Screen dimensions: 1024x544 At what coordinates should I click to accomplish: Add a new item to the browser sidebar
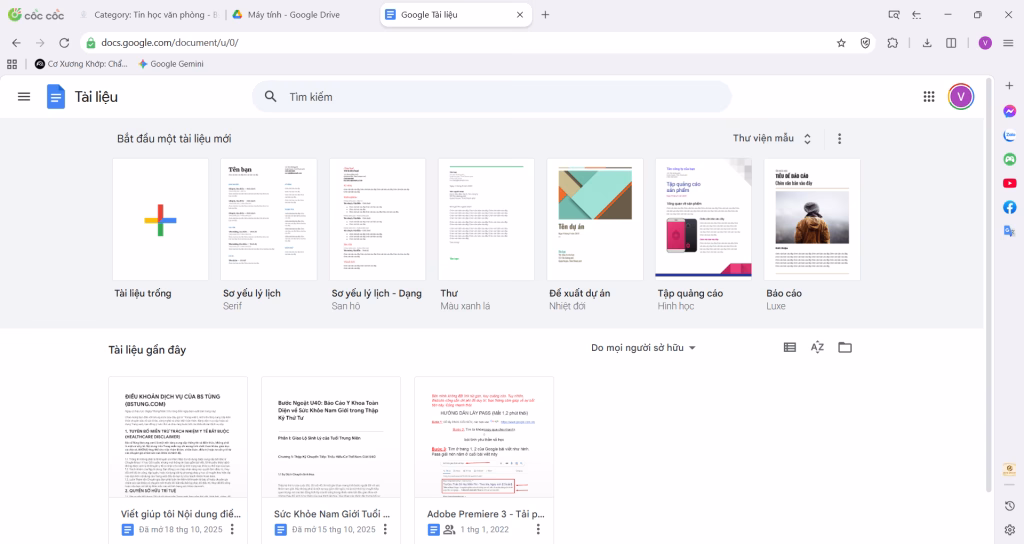tap(1010, 86)
